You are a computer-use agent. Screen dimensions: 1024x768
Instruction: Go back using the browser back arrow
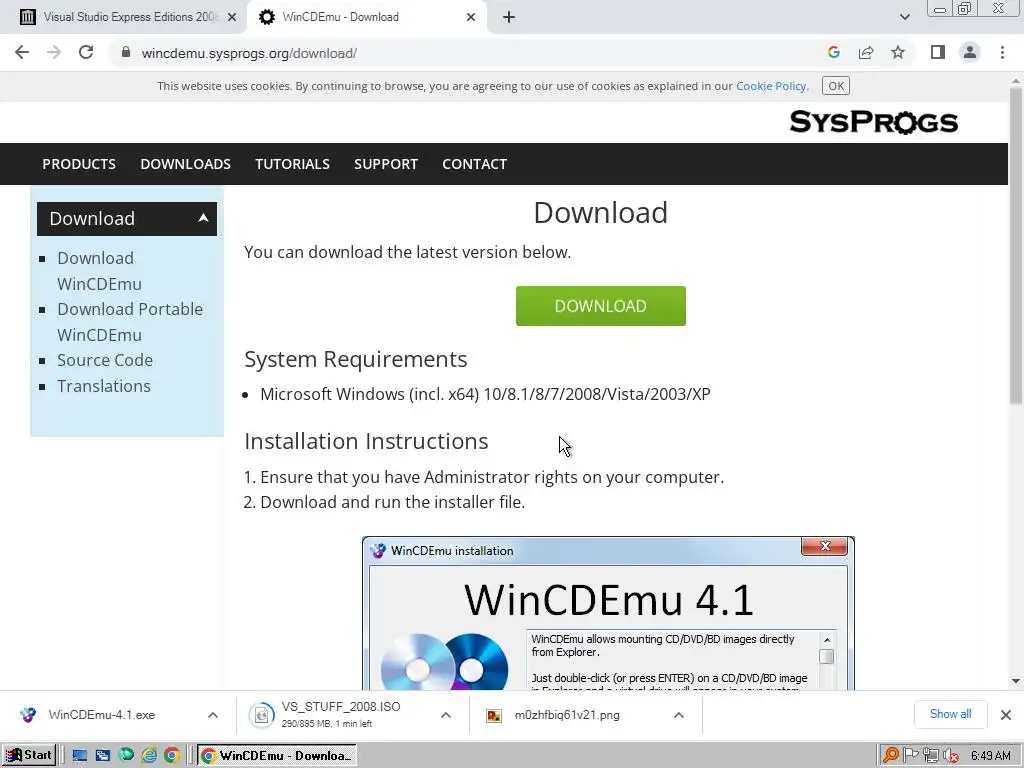[x=22, y=53]
